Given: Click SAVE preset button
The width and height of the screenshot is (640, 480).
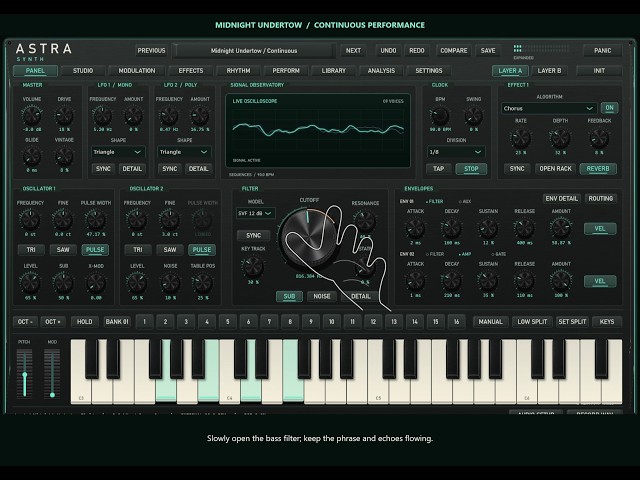Looking at the screenshot, I should tap(488, 51).
